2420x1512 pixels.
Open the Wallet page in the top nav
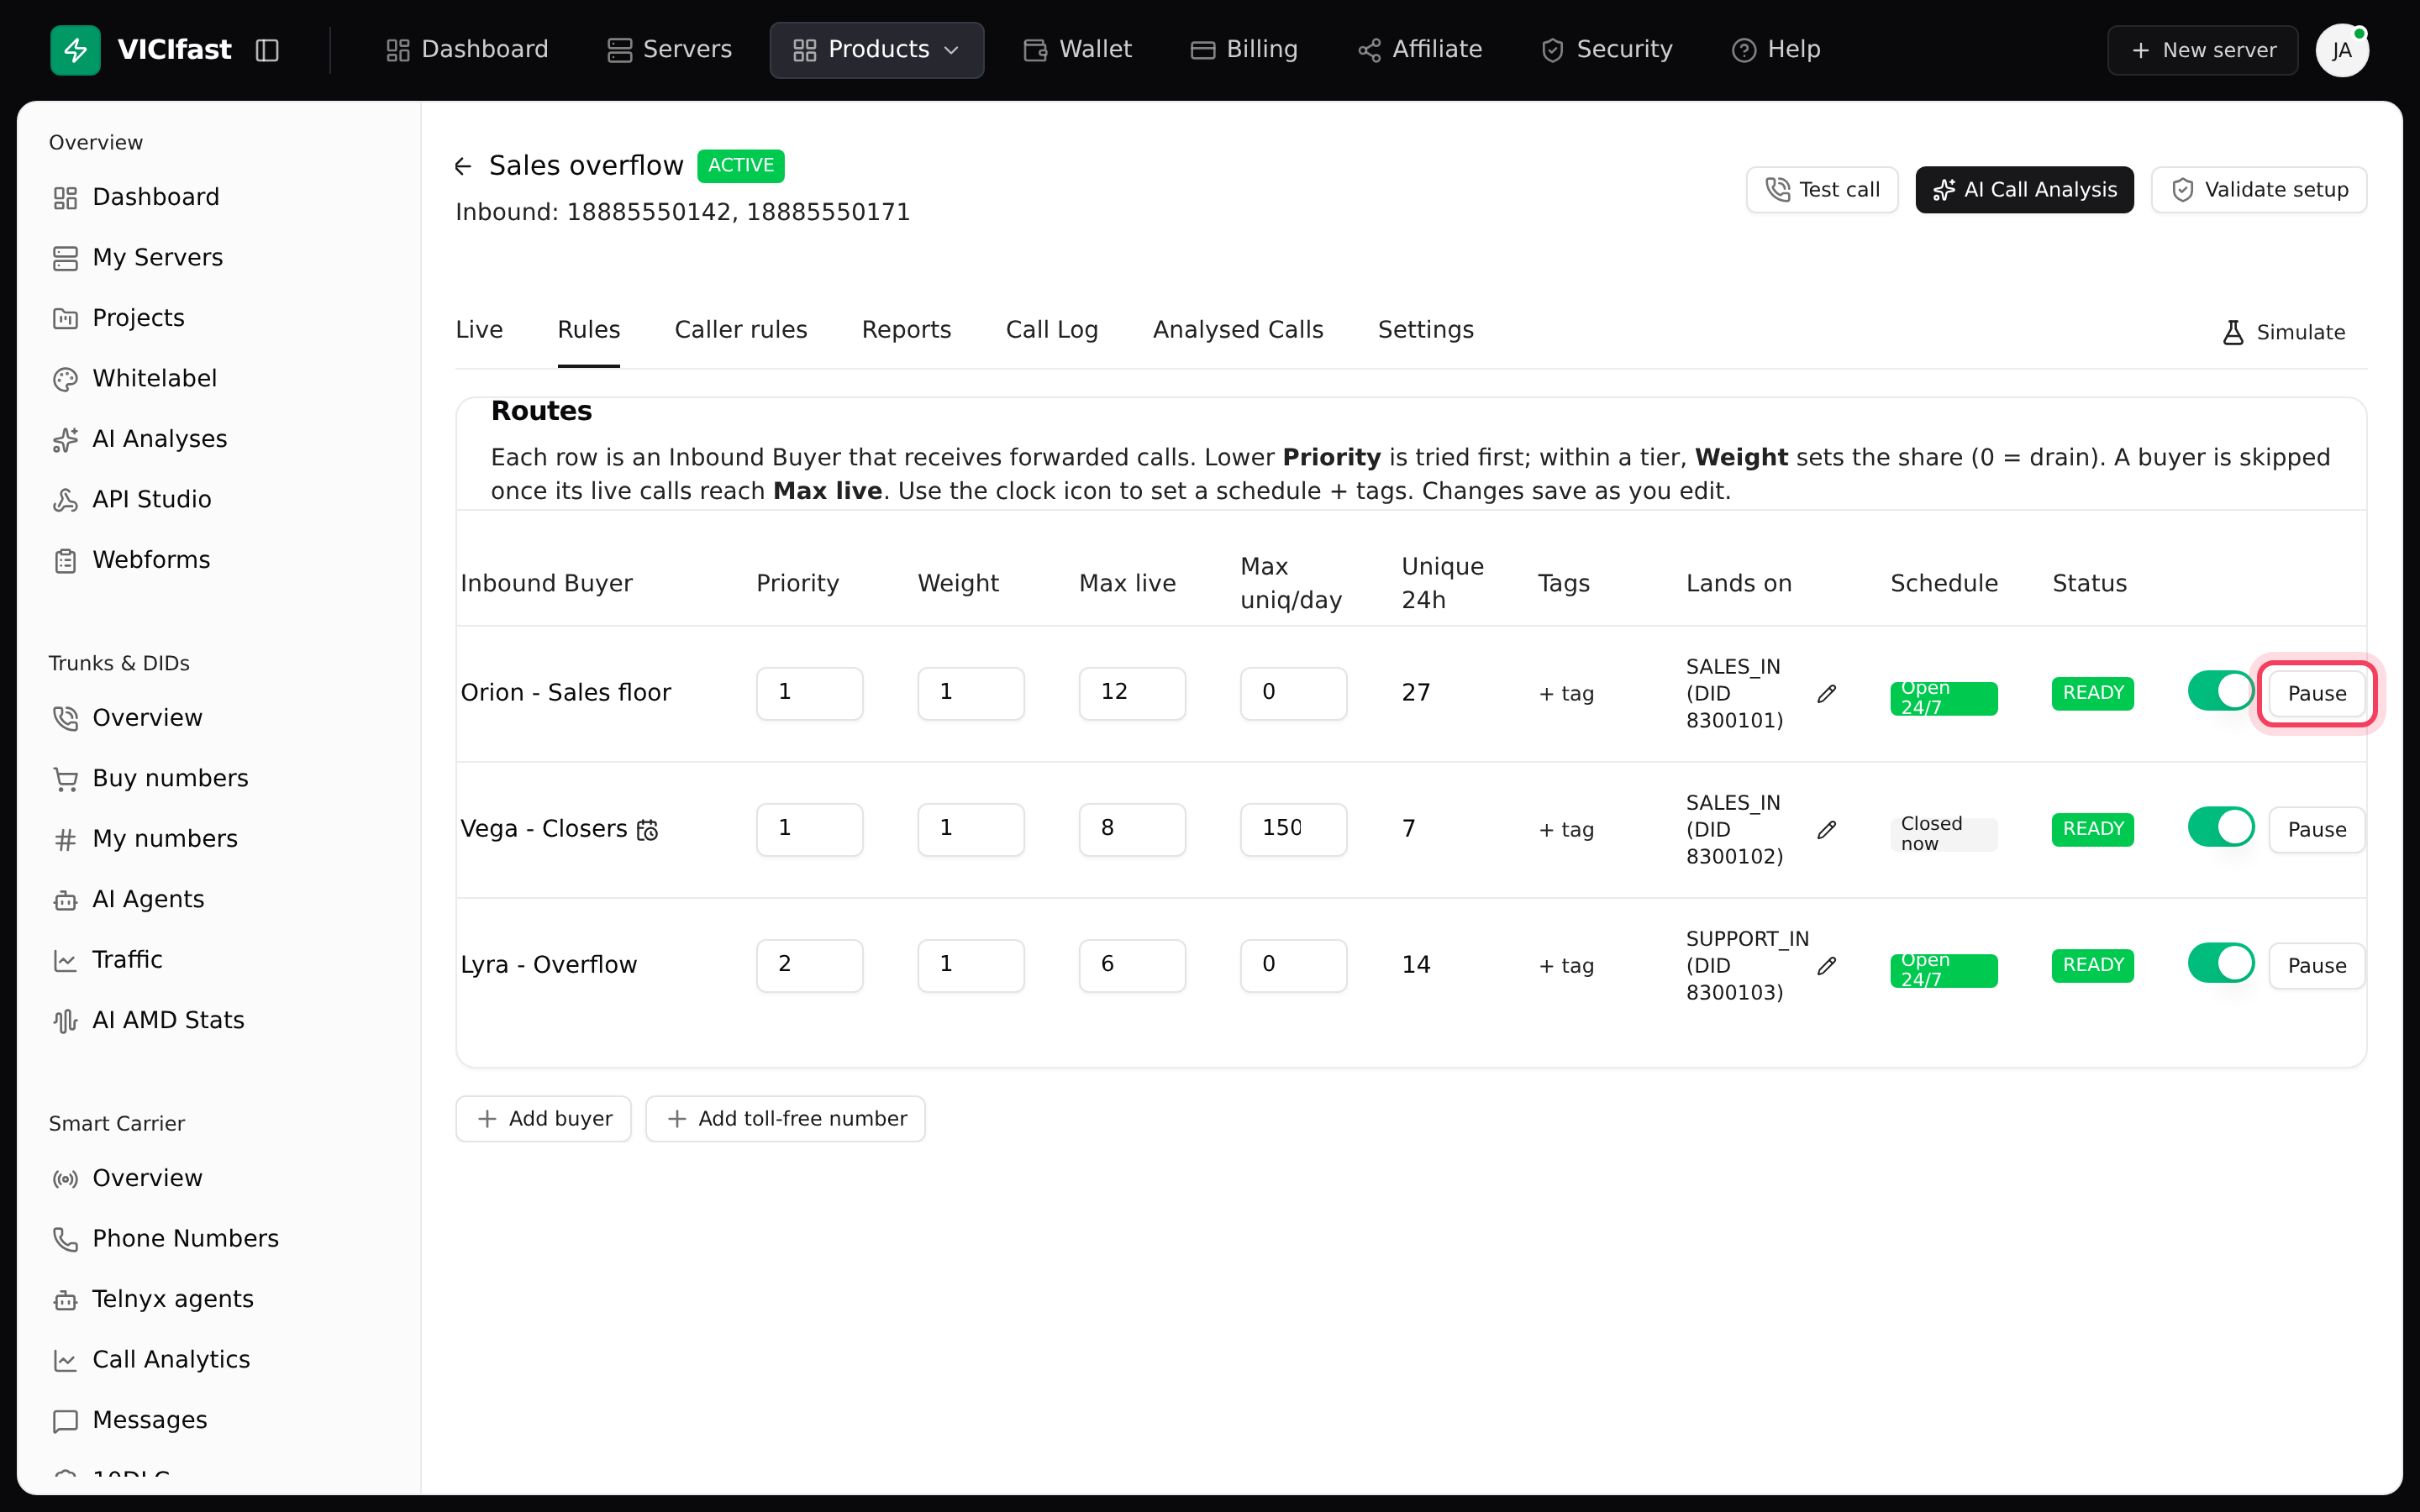pos(1077,50)
